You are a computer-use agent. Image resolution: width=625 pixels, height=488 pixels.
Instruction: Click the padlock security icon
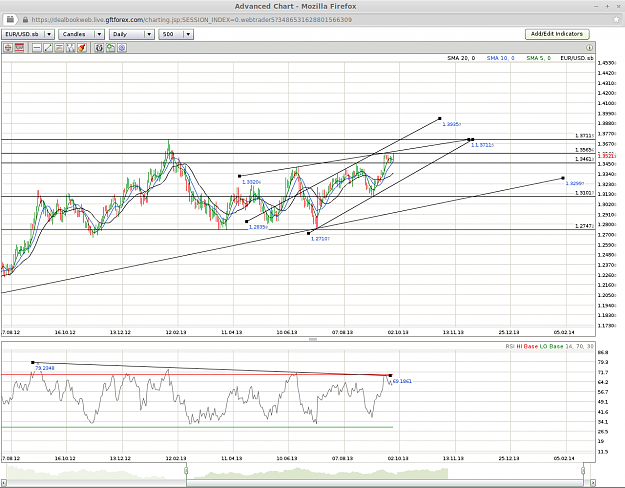point(26,20)
